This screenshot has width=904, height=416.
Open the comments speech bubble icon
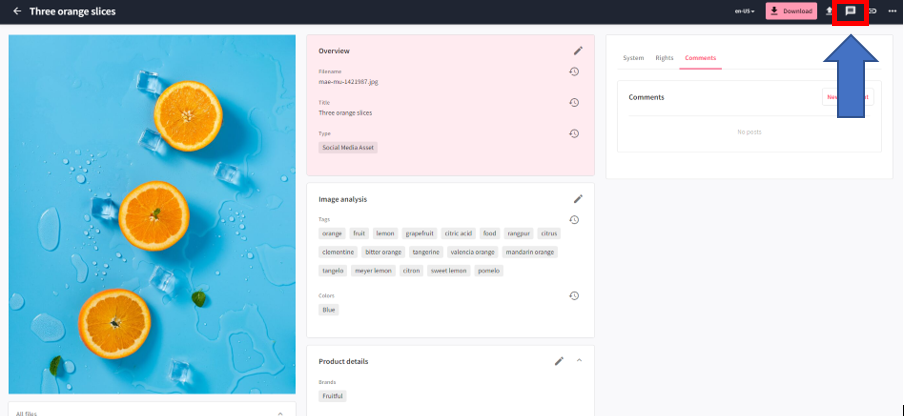(850, 11)
